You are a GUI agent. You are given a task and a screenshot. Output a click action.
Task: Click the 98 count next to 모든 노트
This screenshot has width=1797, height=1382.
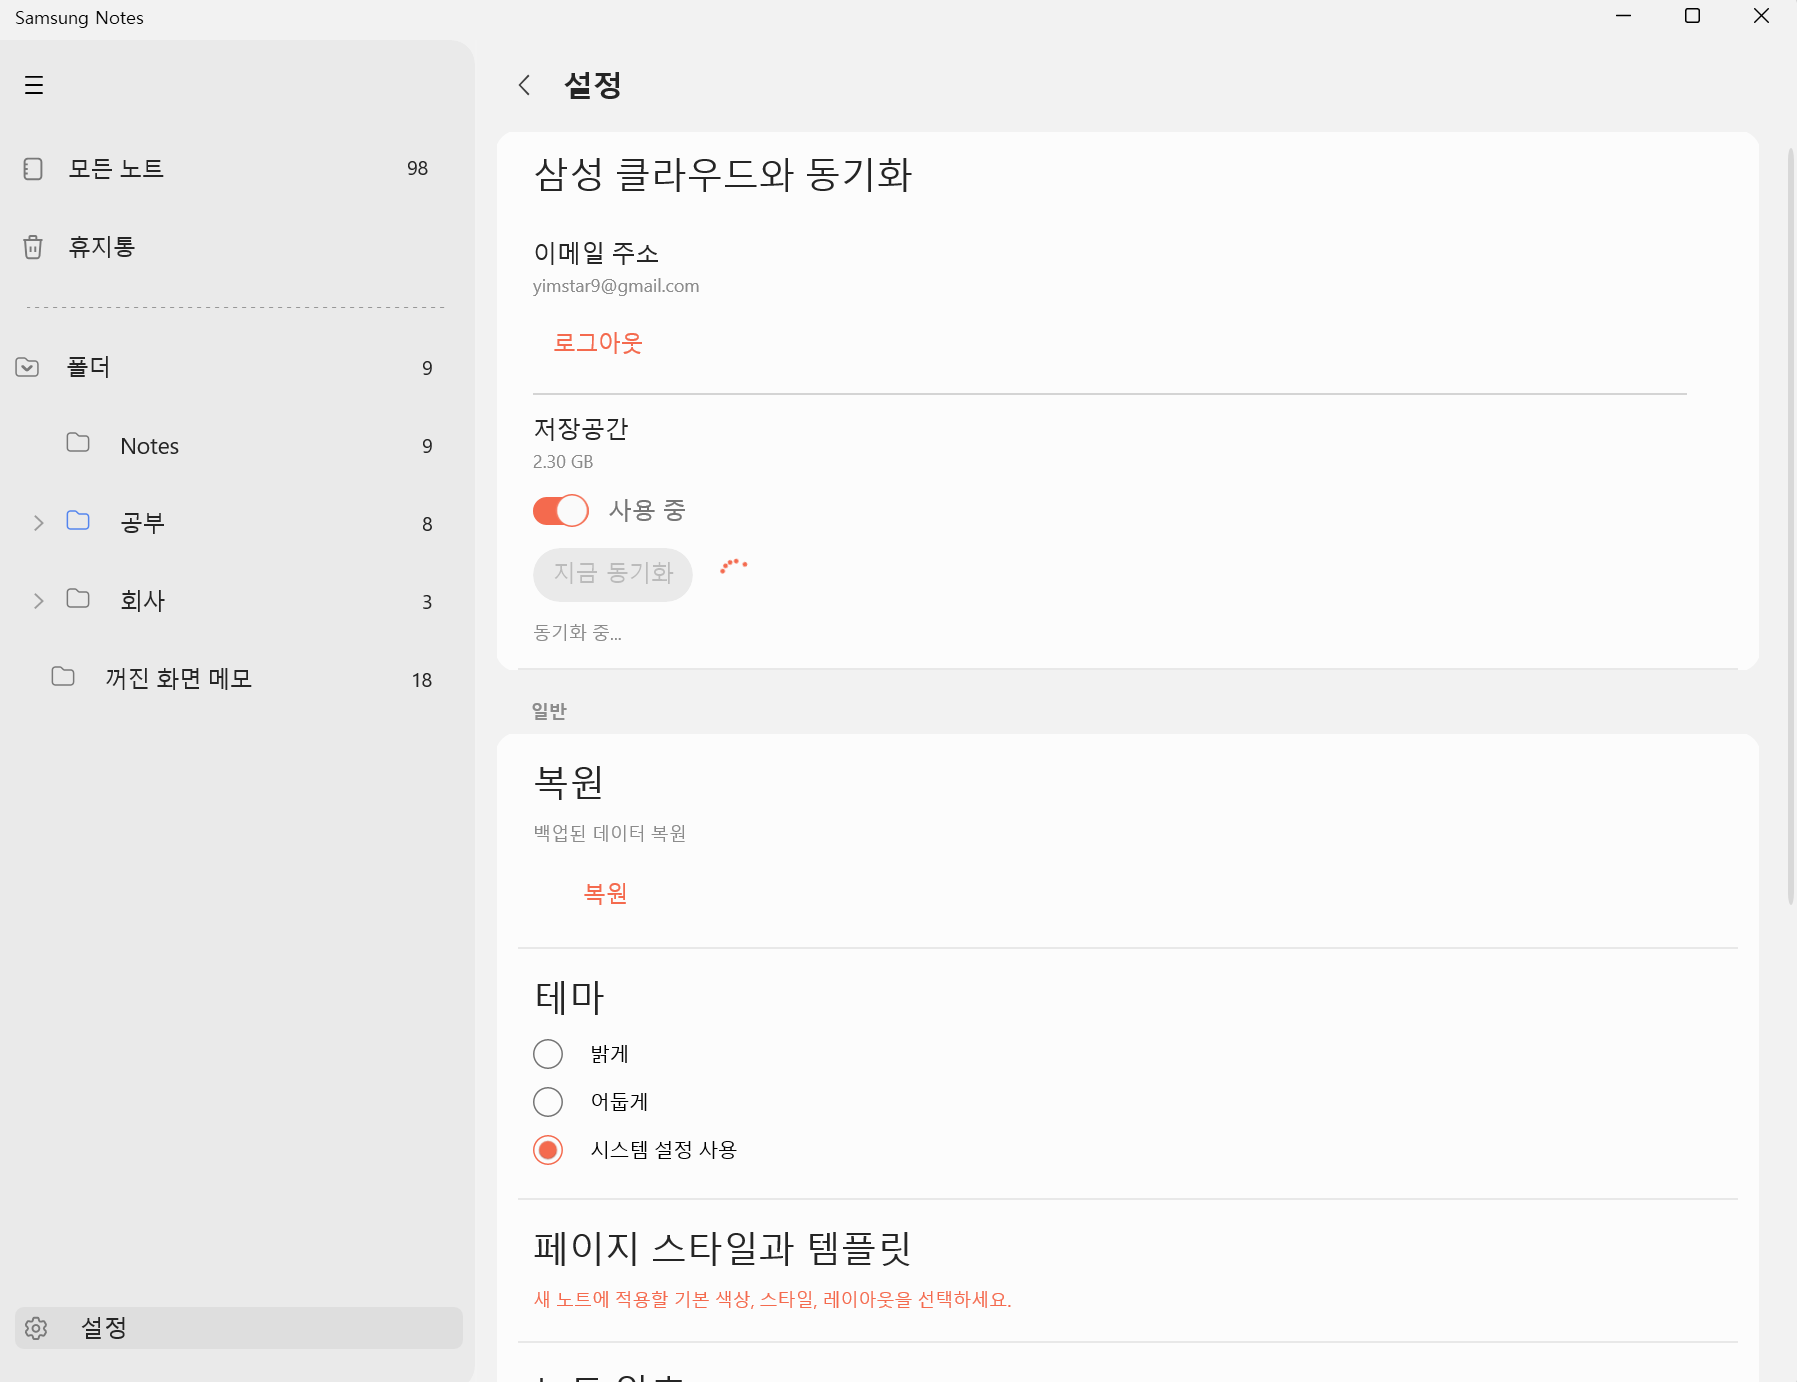pos(418,169)
